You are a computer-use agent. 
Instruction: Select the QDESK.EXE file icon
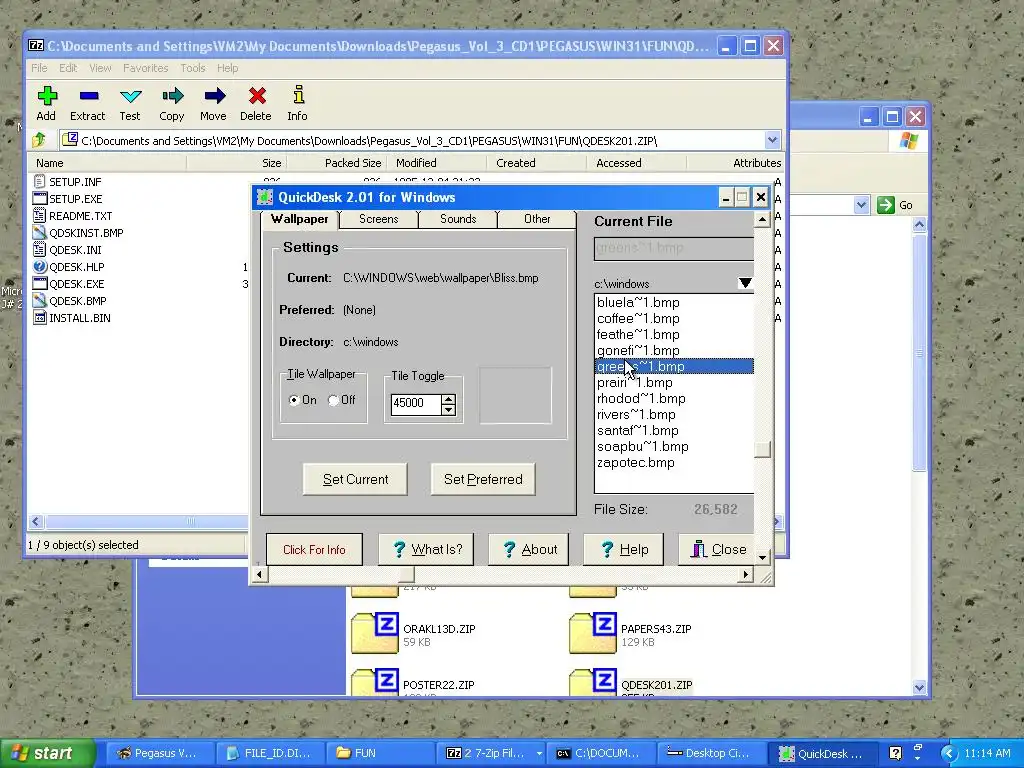40,283
